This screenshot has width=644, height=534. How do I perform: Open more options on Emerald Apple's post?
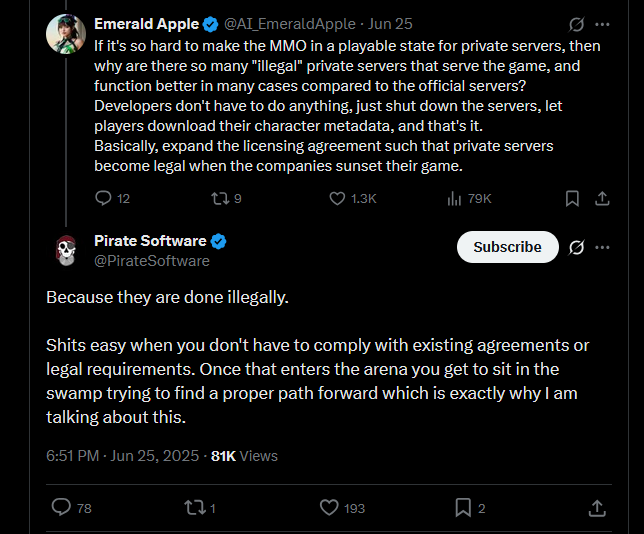tap(602, 24)
